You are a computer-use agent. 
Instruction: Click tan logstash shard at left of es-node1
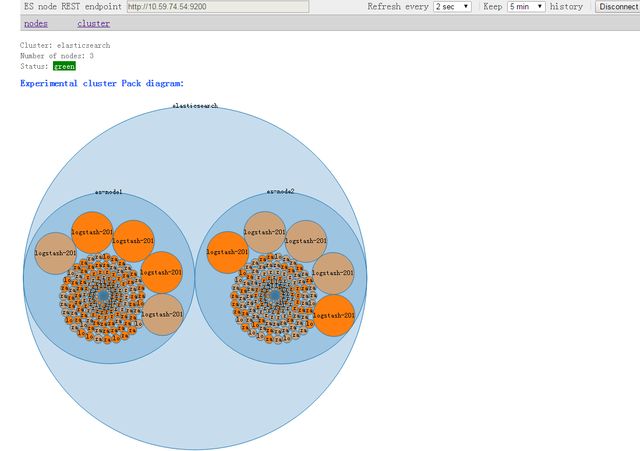pyautogui.click(x=56, y=253)
